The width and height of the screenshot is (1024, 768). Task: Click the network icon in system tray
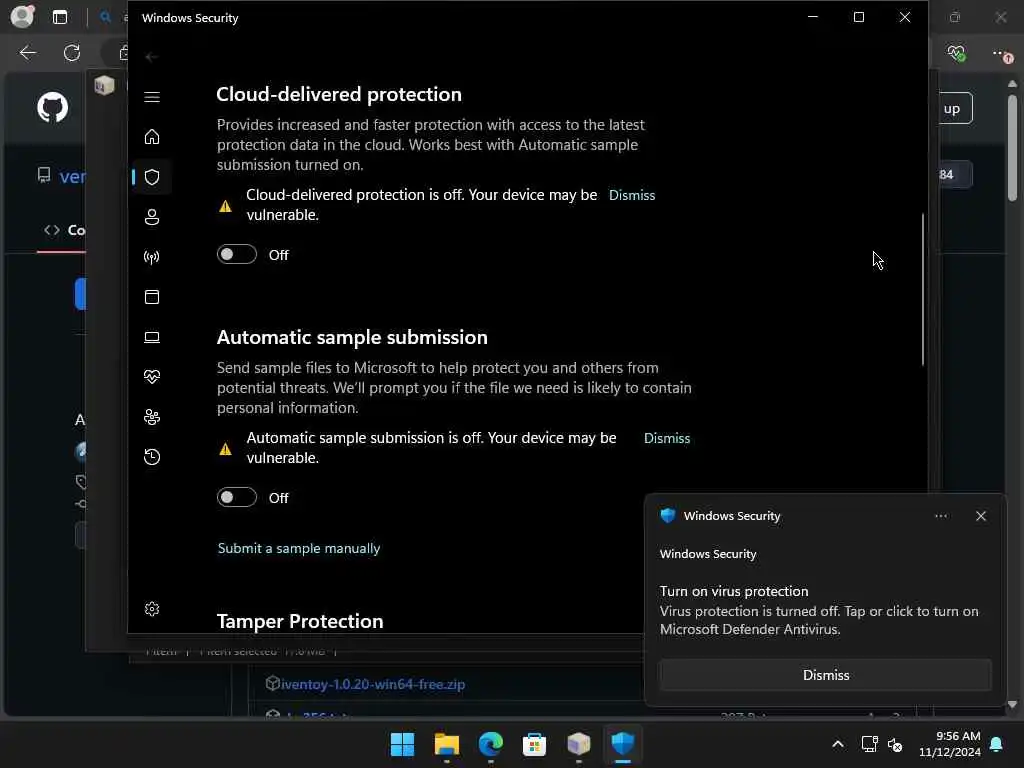[869, 744]
